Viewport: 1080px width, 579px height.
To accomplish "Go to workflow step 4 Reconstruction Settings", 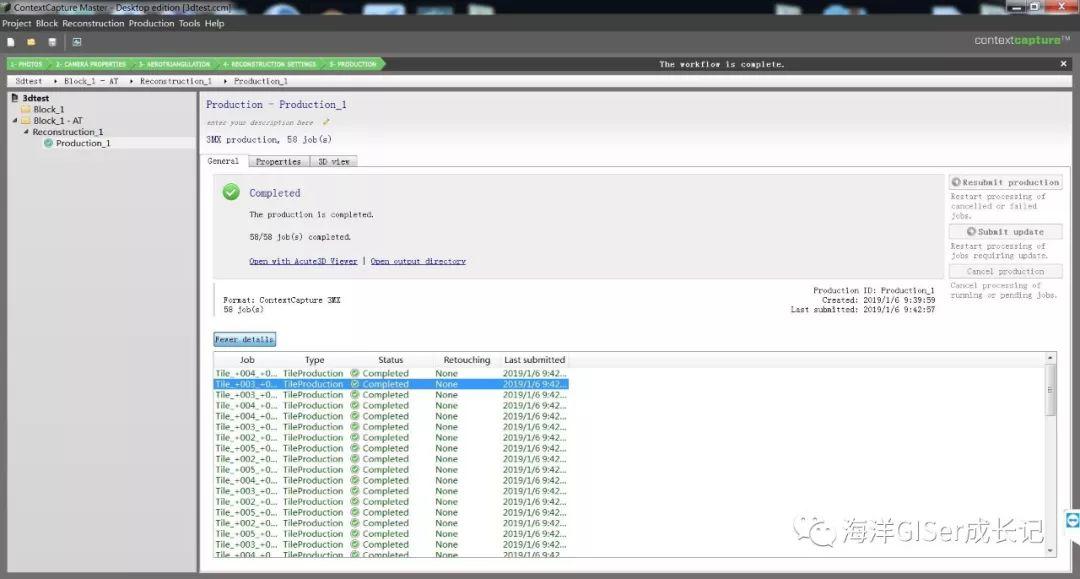I will click(269, 64).
